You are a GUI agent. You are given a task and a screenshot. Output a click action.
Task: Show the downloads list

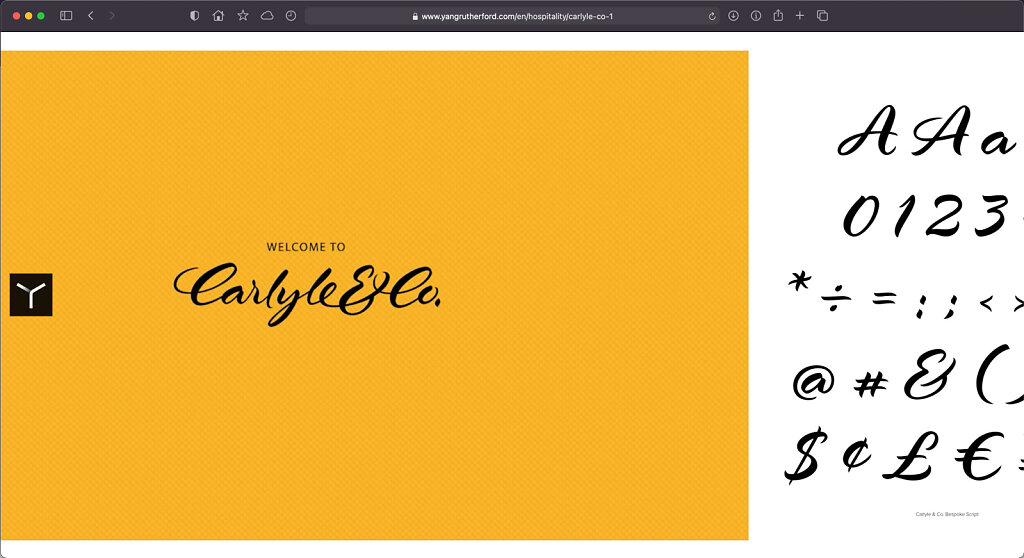tap(733, 16)
